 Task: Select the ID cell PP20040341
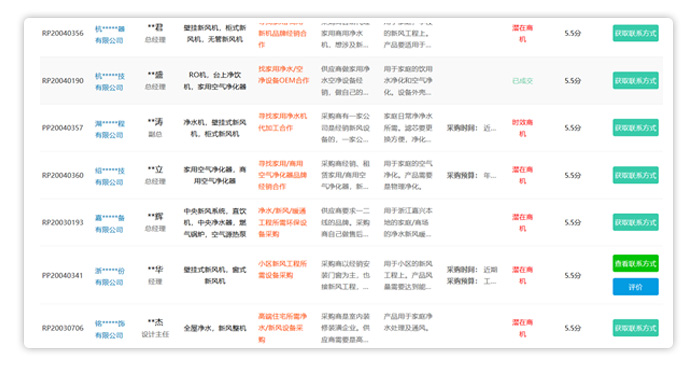[63, 275]
